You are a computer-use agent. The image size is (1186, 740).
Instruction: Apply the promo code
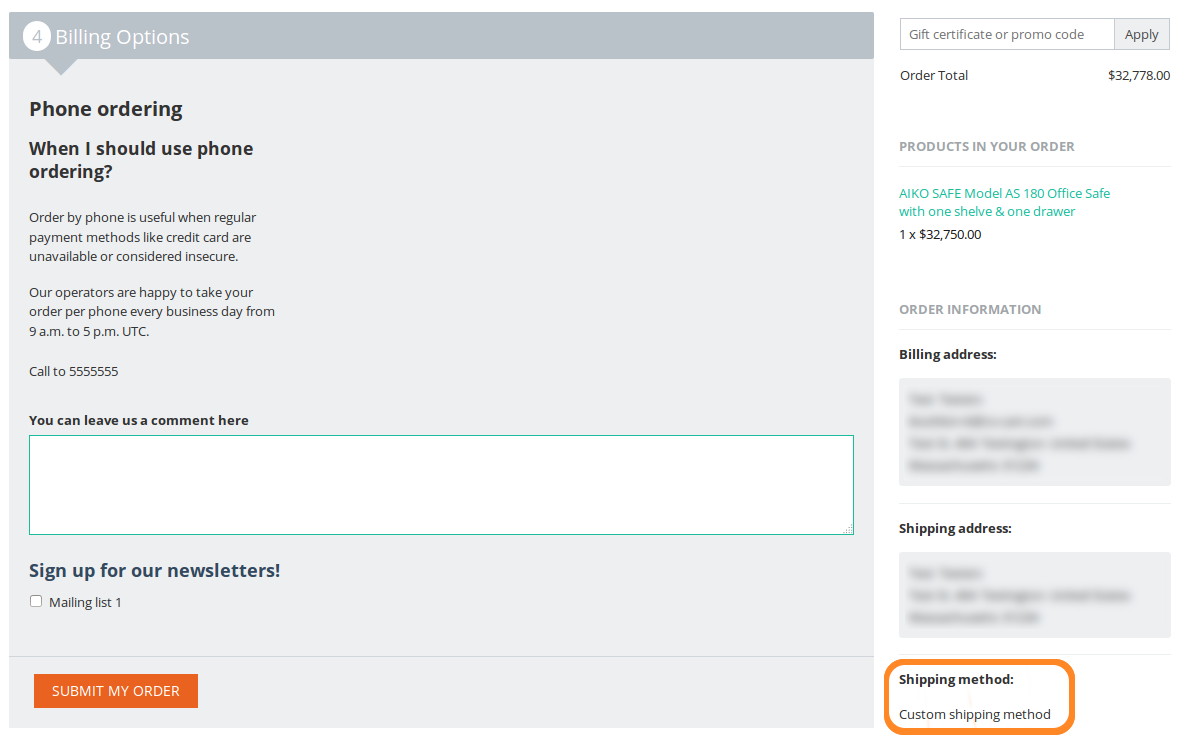point(1141,35)
